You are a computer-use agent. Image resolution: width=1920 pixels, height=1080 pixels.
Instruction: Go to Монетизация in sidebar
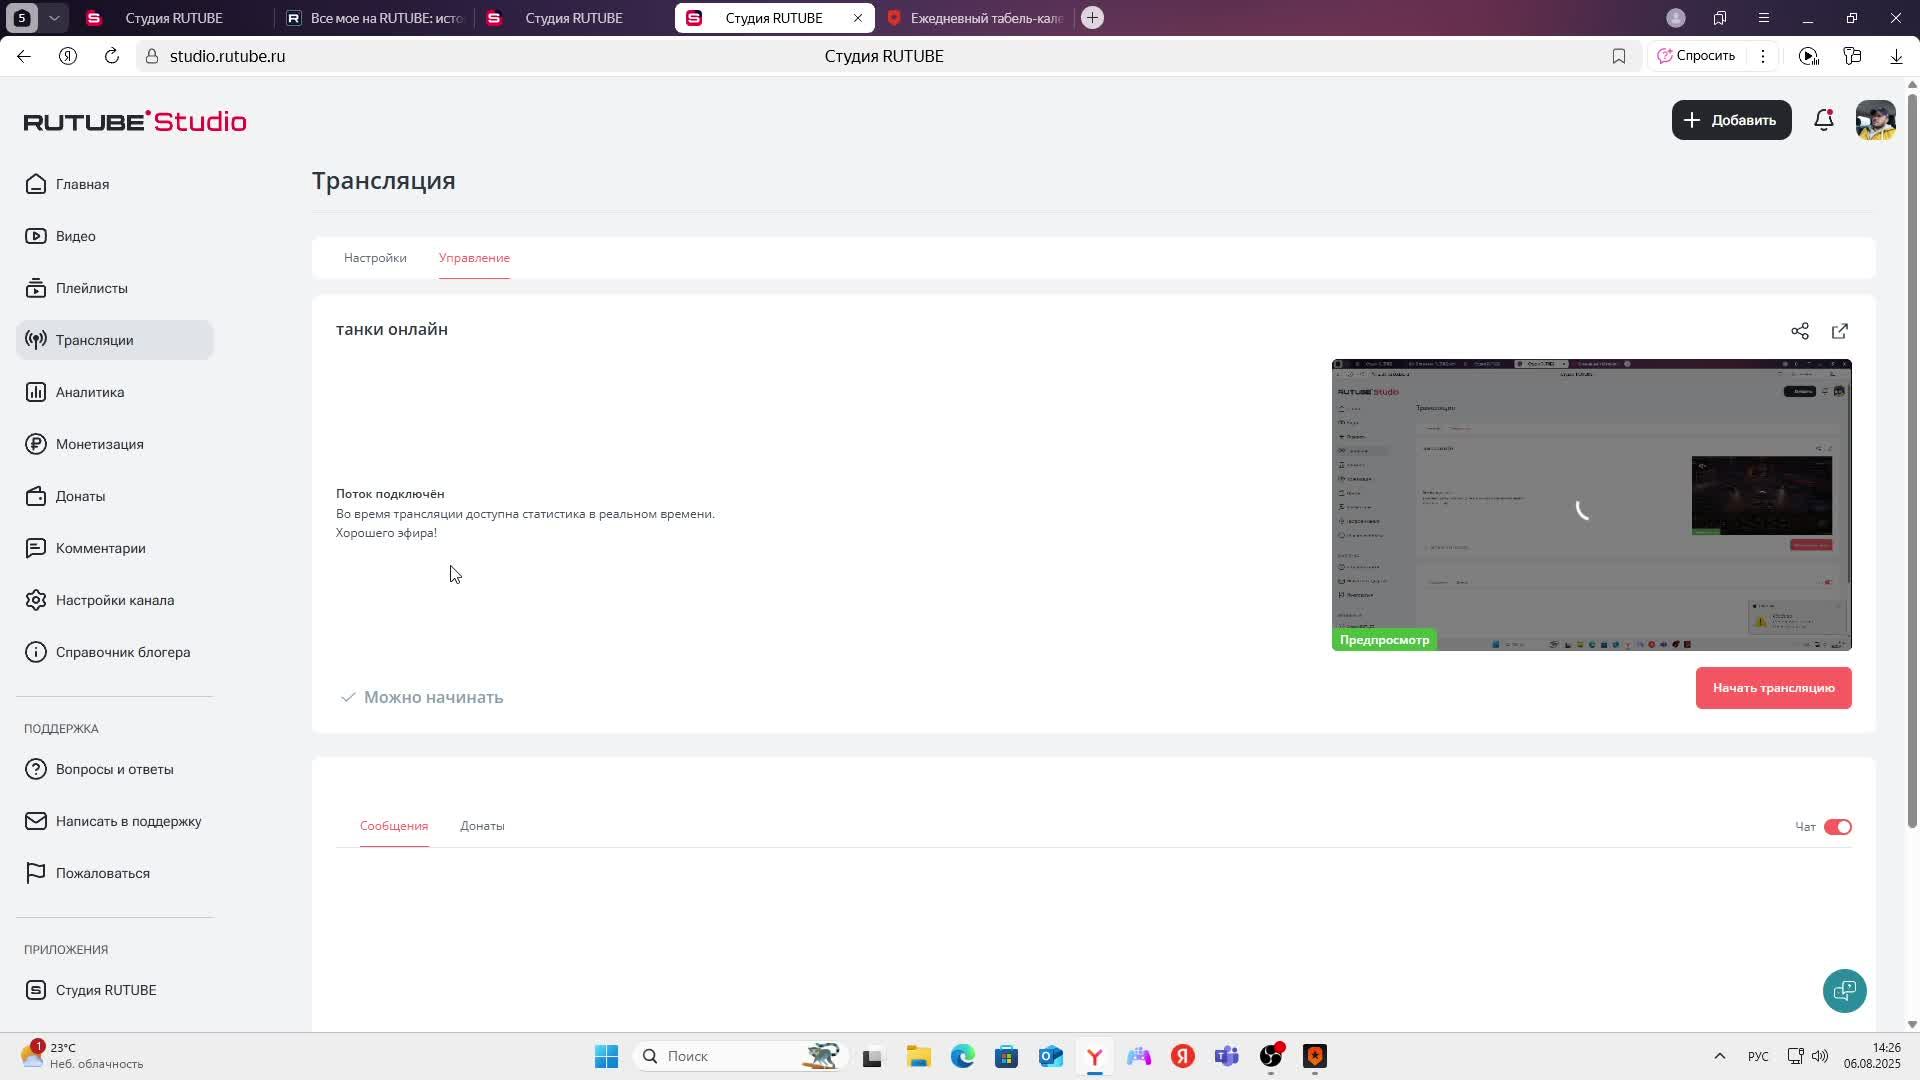pos(99,444)
